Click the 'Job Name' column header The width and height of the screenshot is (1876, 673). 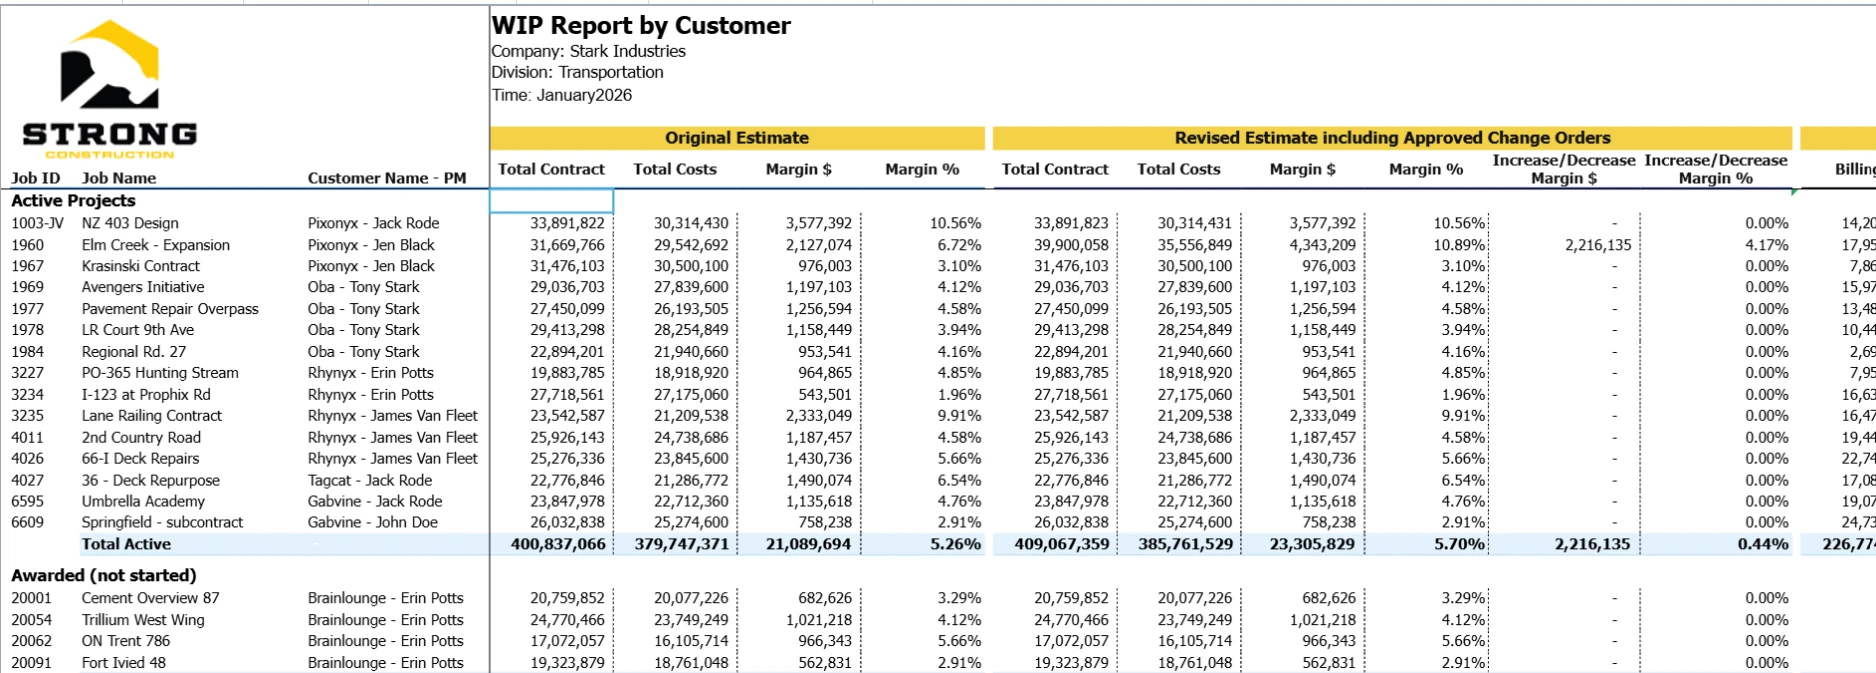point(119,178)
